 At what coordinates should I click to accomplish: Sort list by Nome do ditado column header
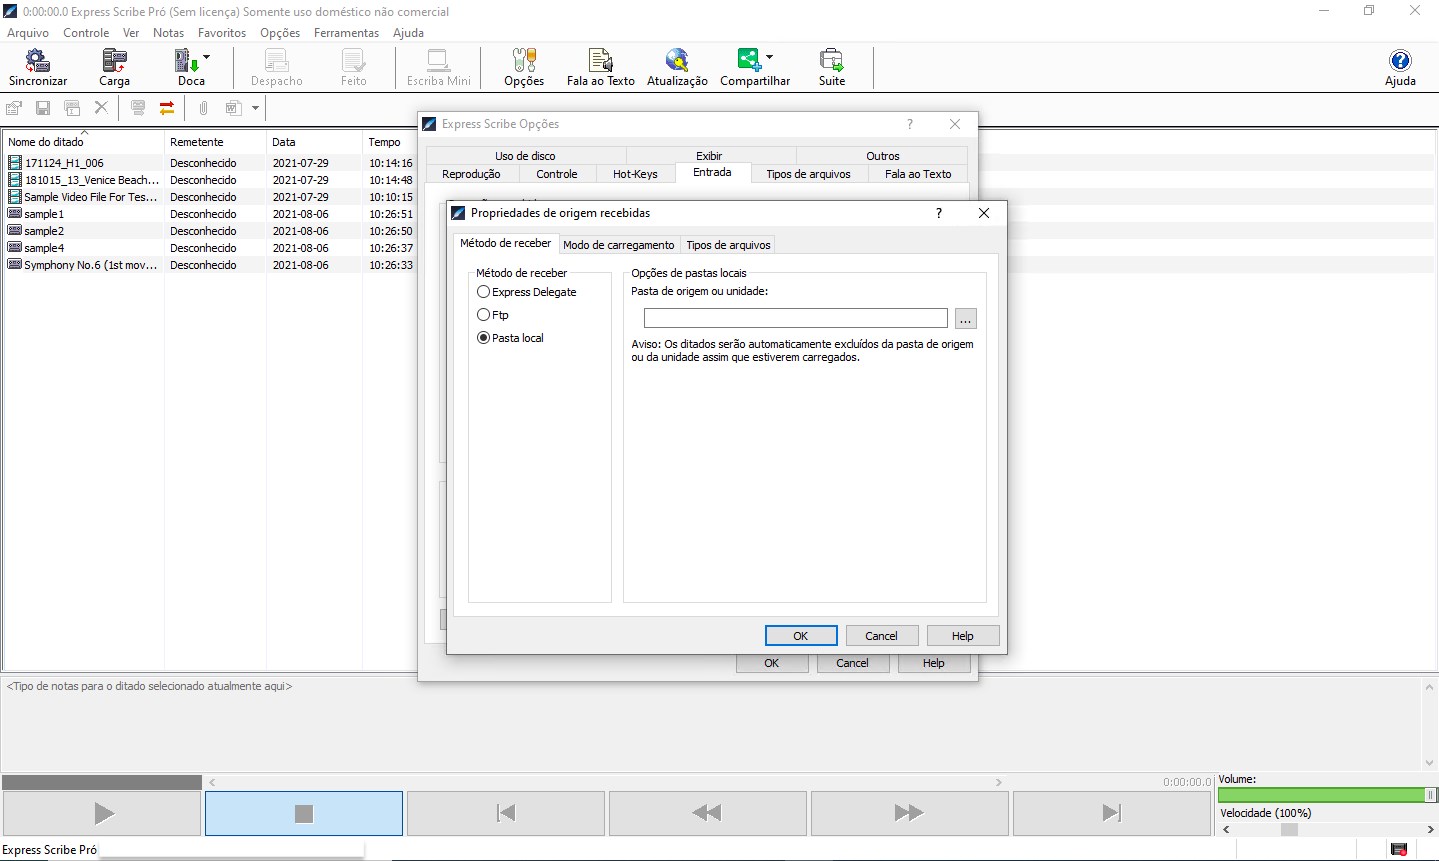pyautogui.click(x=84, y=142)
